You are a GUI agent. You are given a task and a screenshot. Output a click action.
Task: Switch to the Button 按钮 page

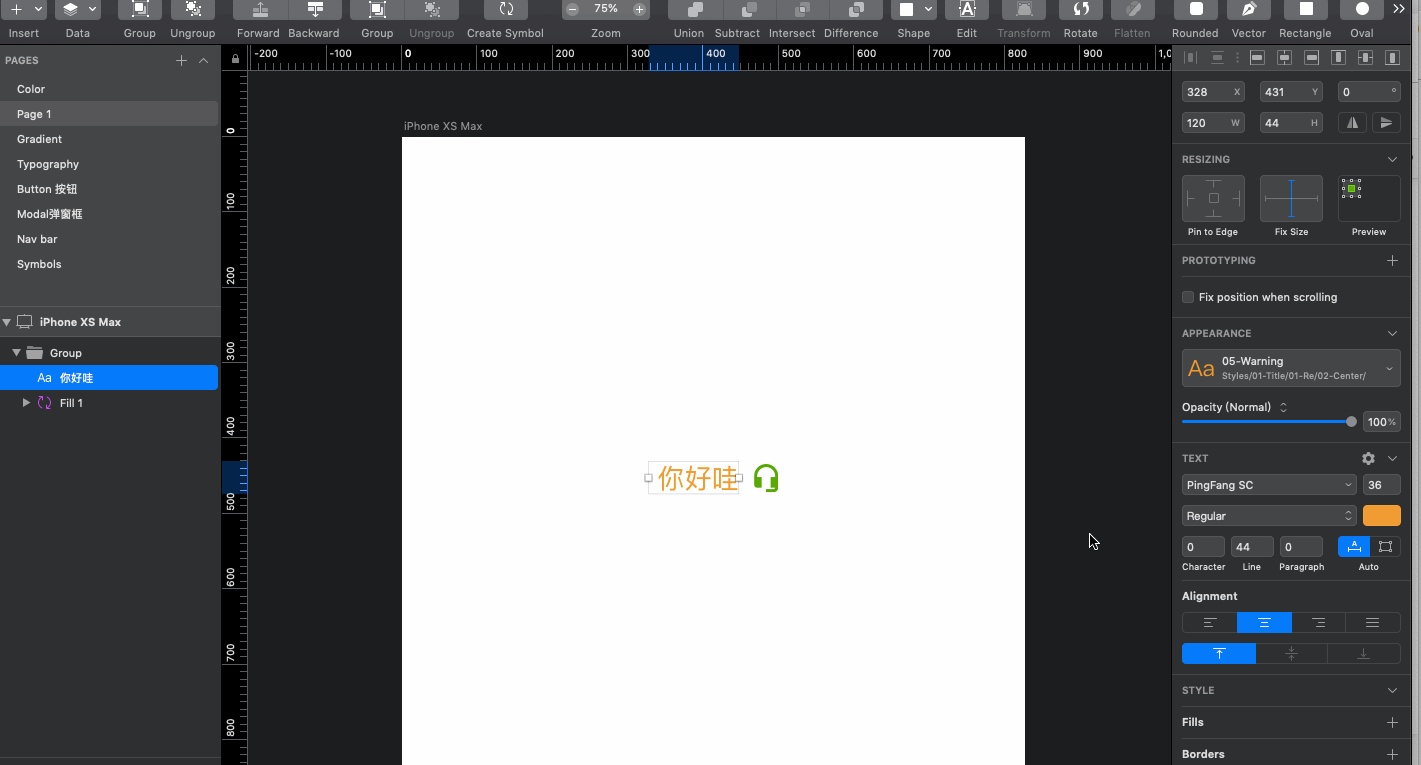[x=47, y=189]
